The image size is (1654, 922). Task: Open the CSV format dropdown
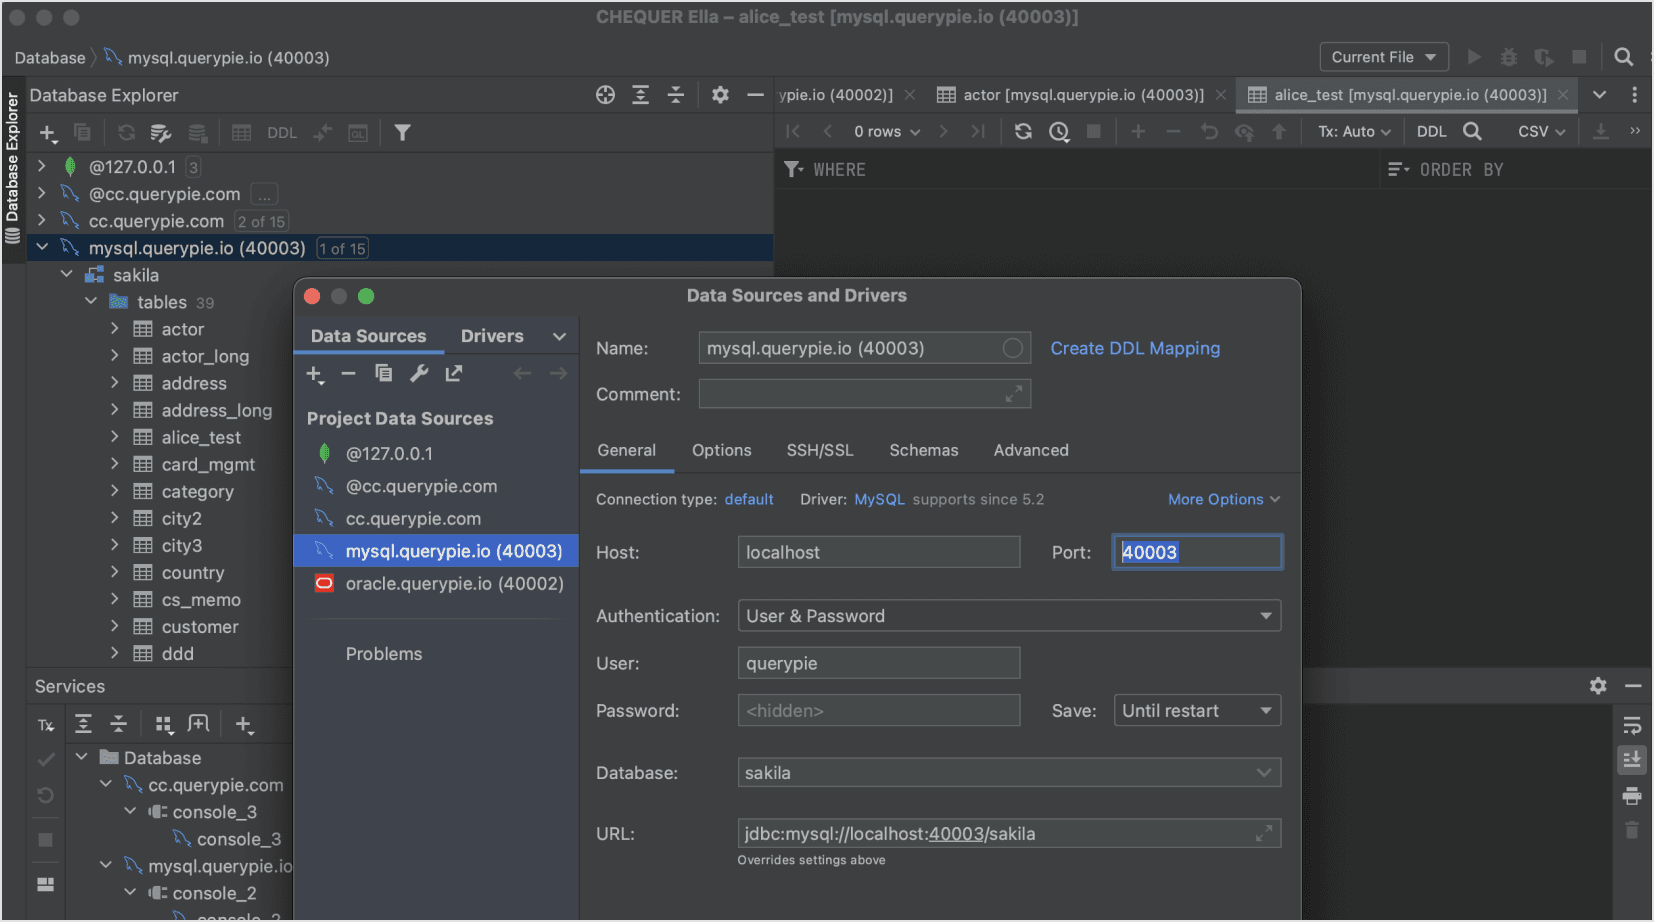point(1540,131)
